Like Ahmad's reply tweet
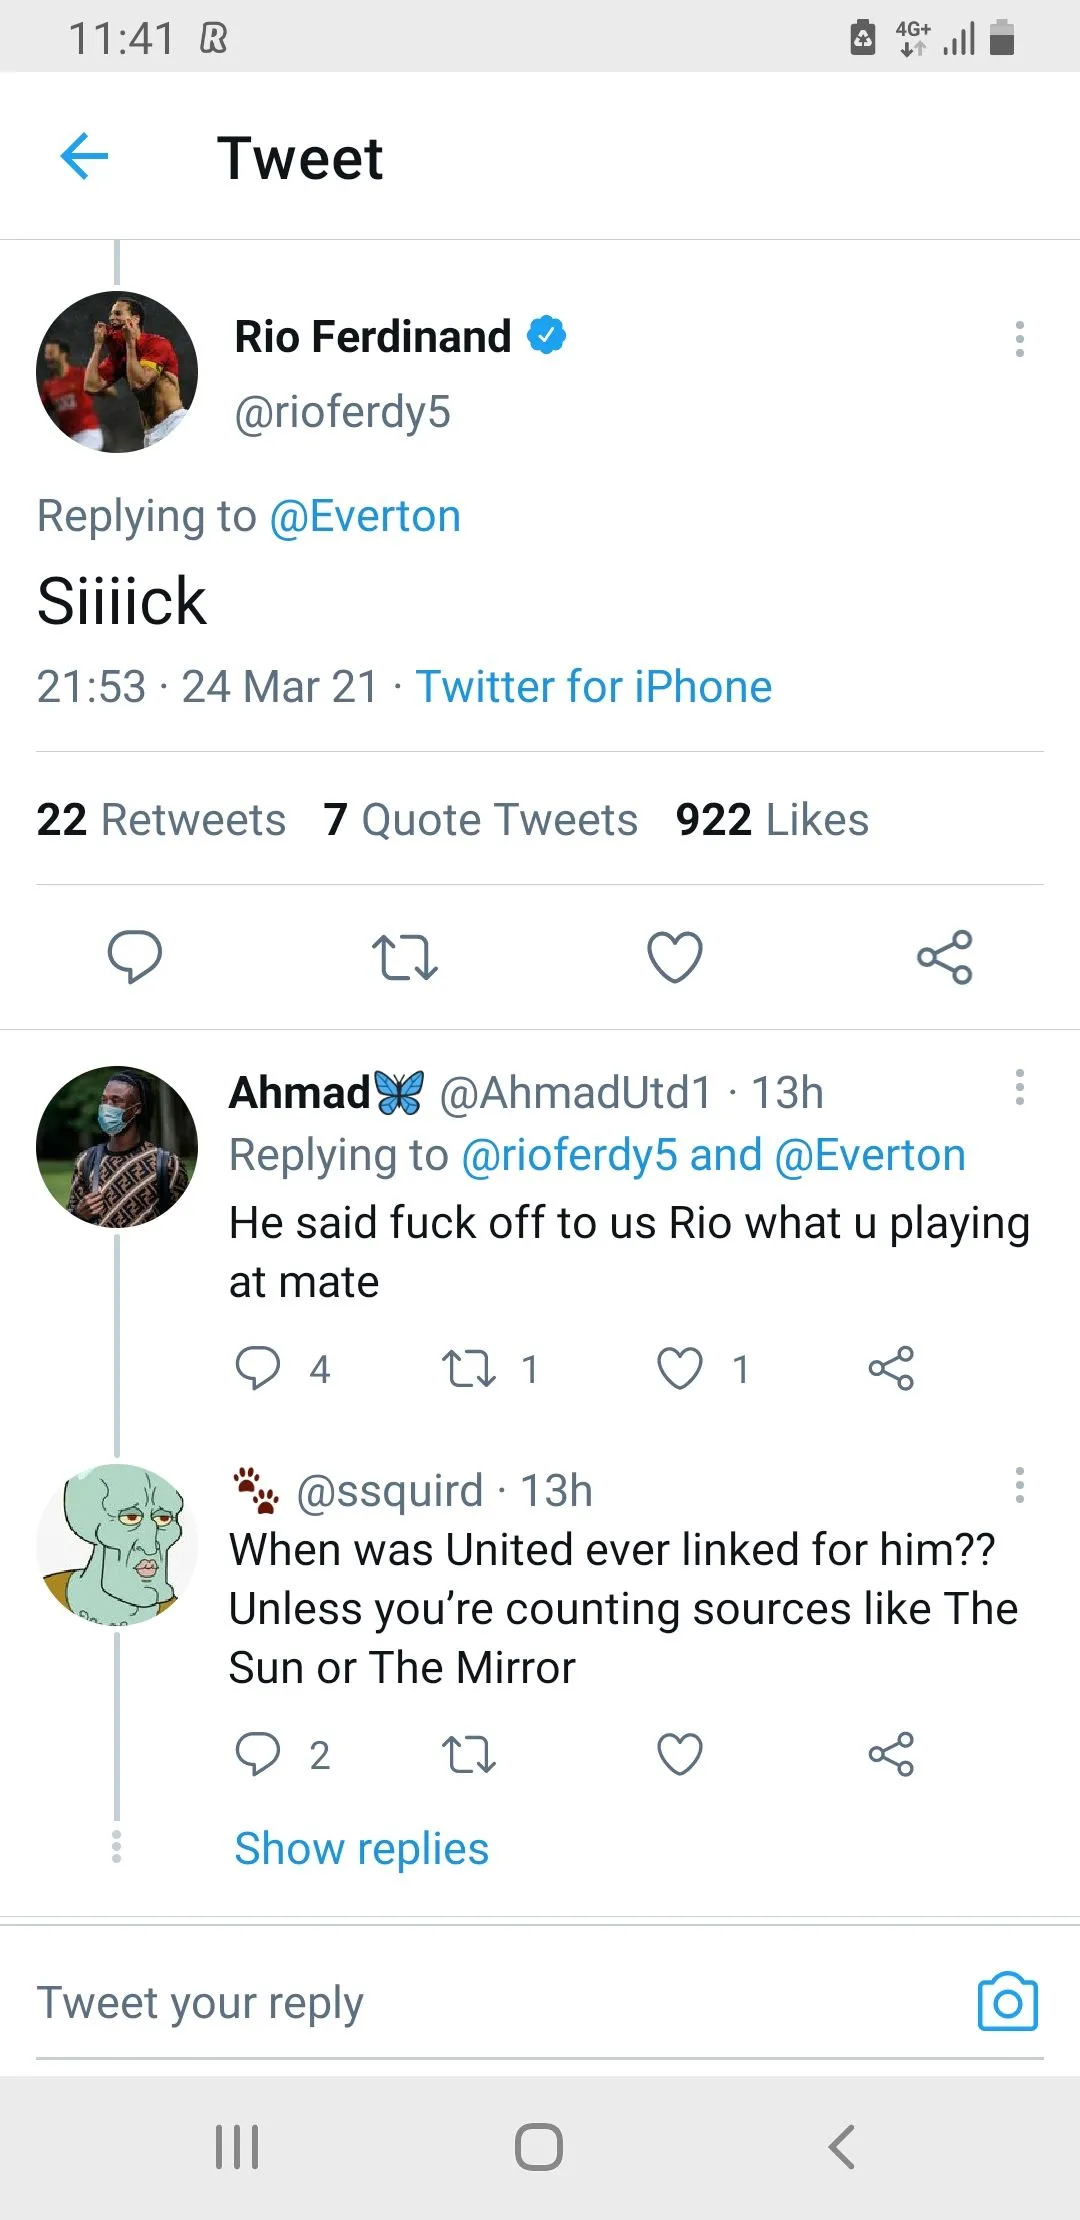Image resolution: width=1080 pixels, height=2220 pixels. pos(680,1368)
